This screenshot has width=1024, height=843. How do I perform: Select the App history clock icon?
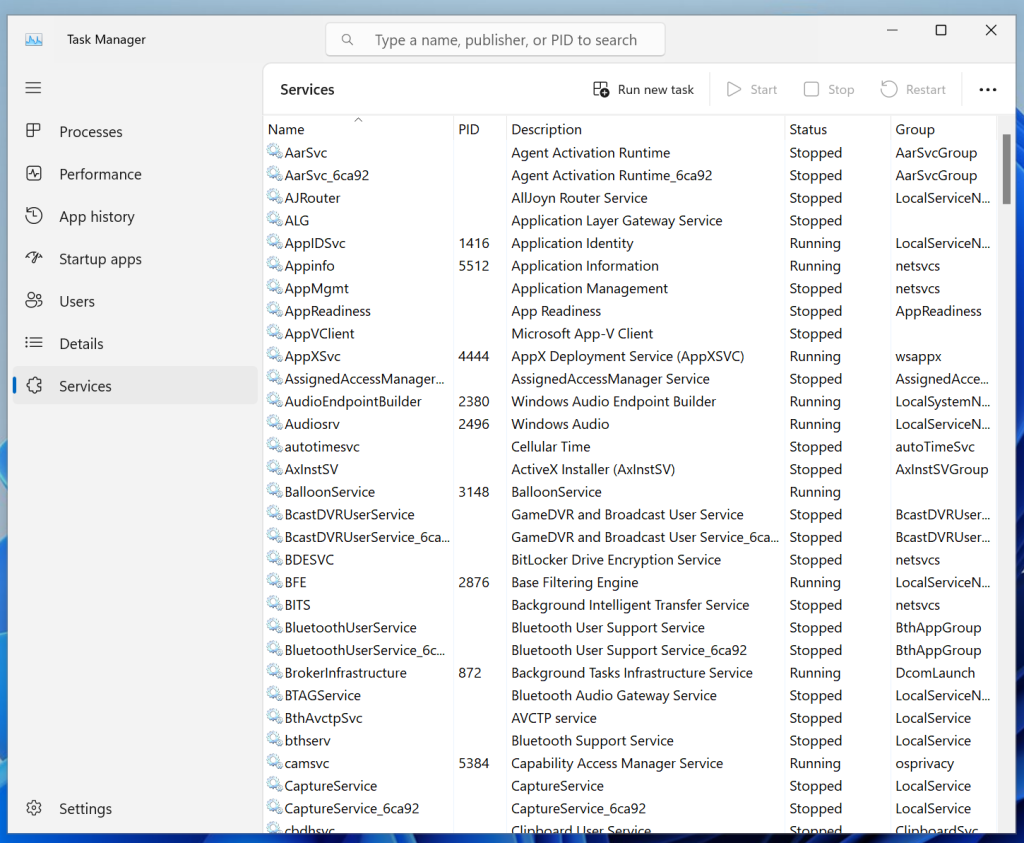click(34, 216)
